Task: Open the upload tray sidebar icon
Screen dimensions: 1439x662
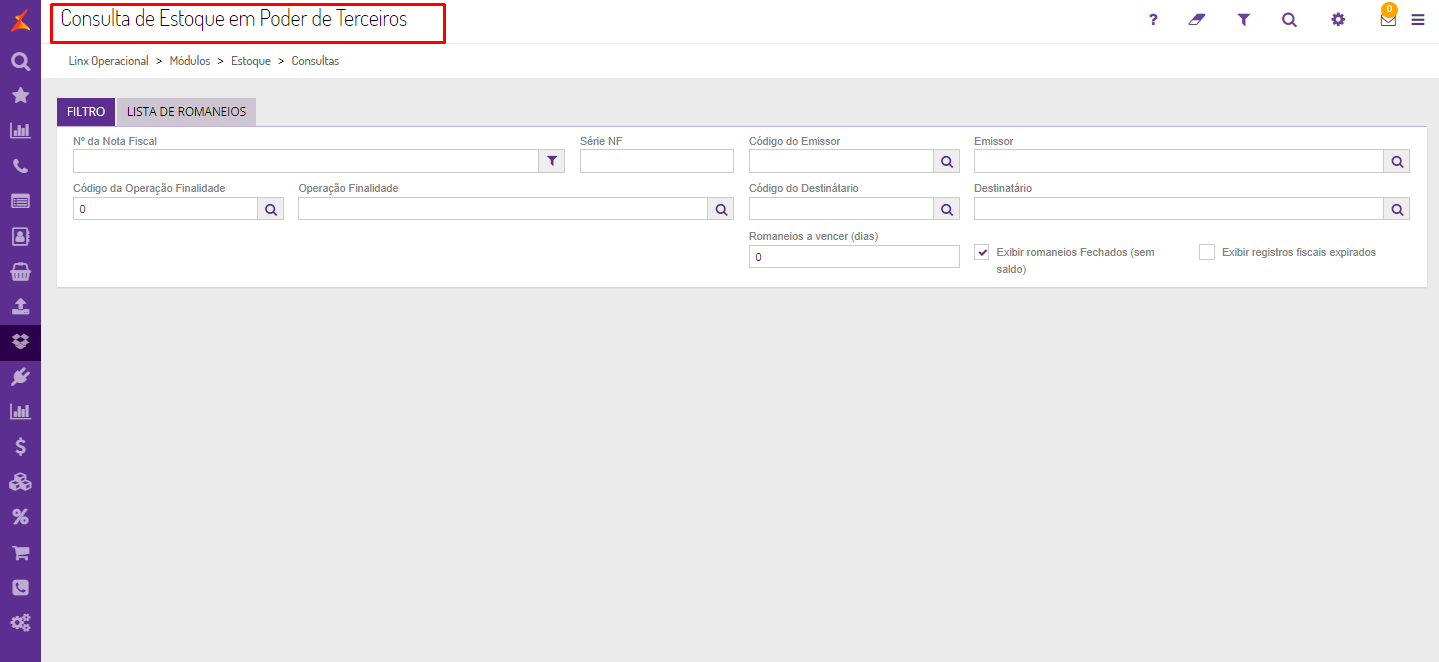Action: coord(20,306)
